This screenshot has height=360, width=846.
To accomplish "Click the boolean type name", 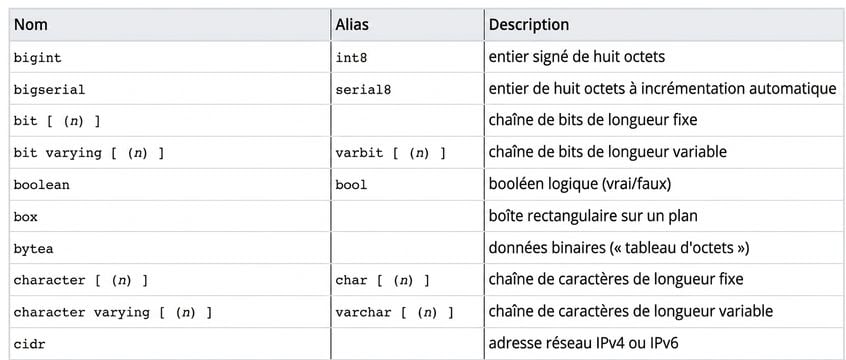I will pyautogui.click(x=42, y=185).
